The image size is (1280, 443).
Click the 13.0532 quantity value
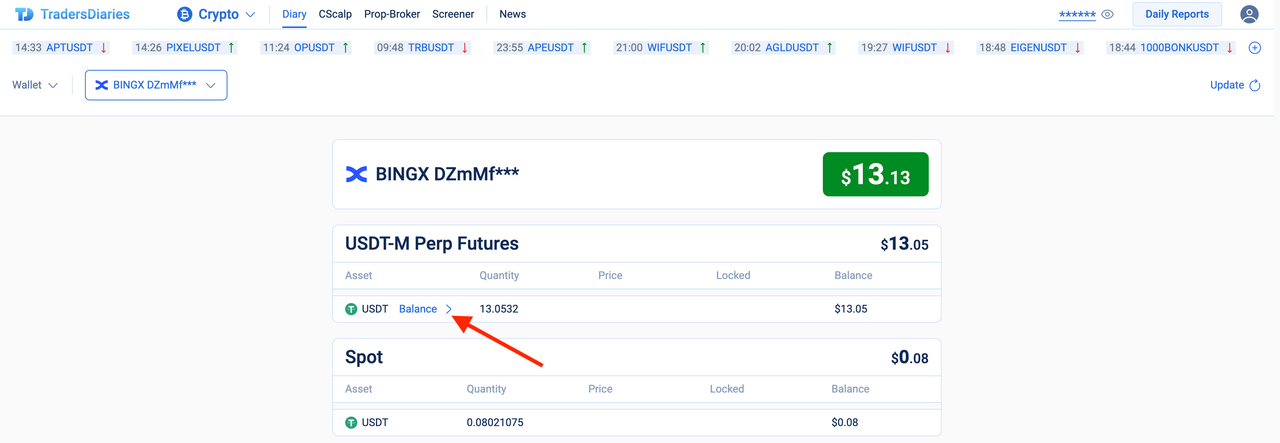click(x=499, y=309)
